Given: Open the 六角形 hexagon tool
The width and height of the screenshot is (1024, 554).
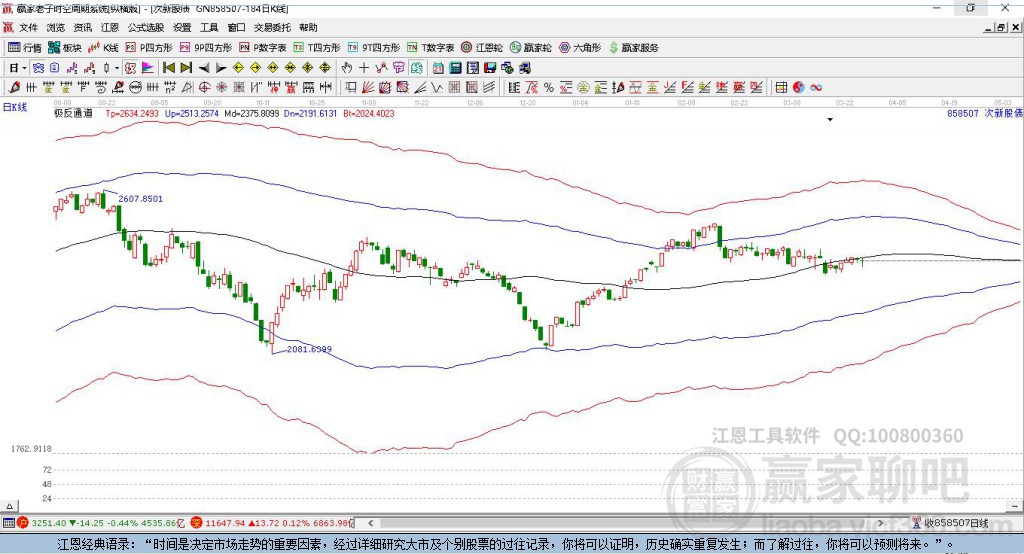Looking at the screenshot, I should [x=580, y=48].
